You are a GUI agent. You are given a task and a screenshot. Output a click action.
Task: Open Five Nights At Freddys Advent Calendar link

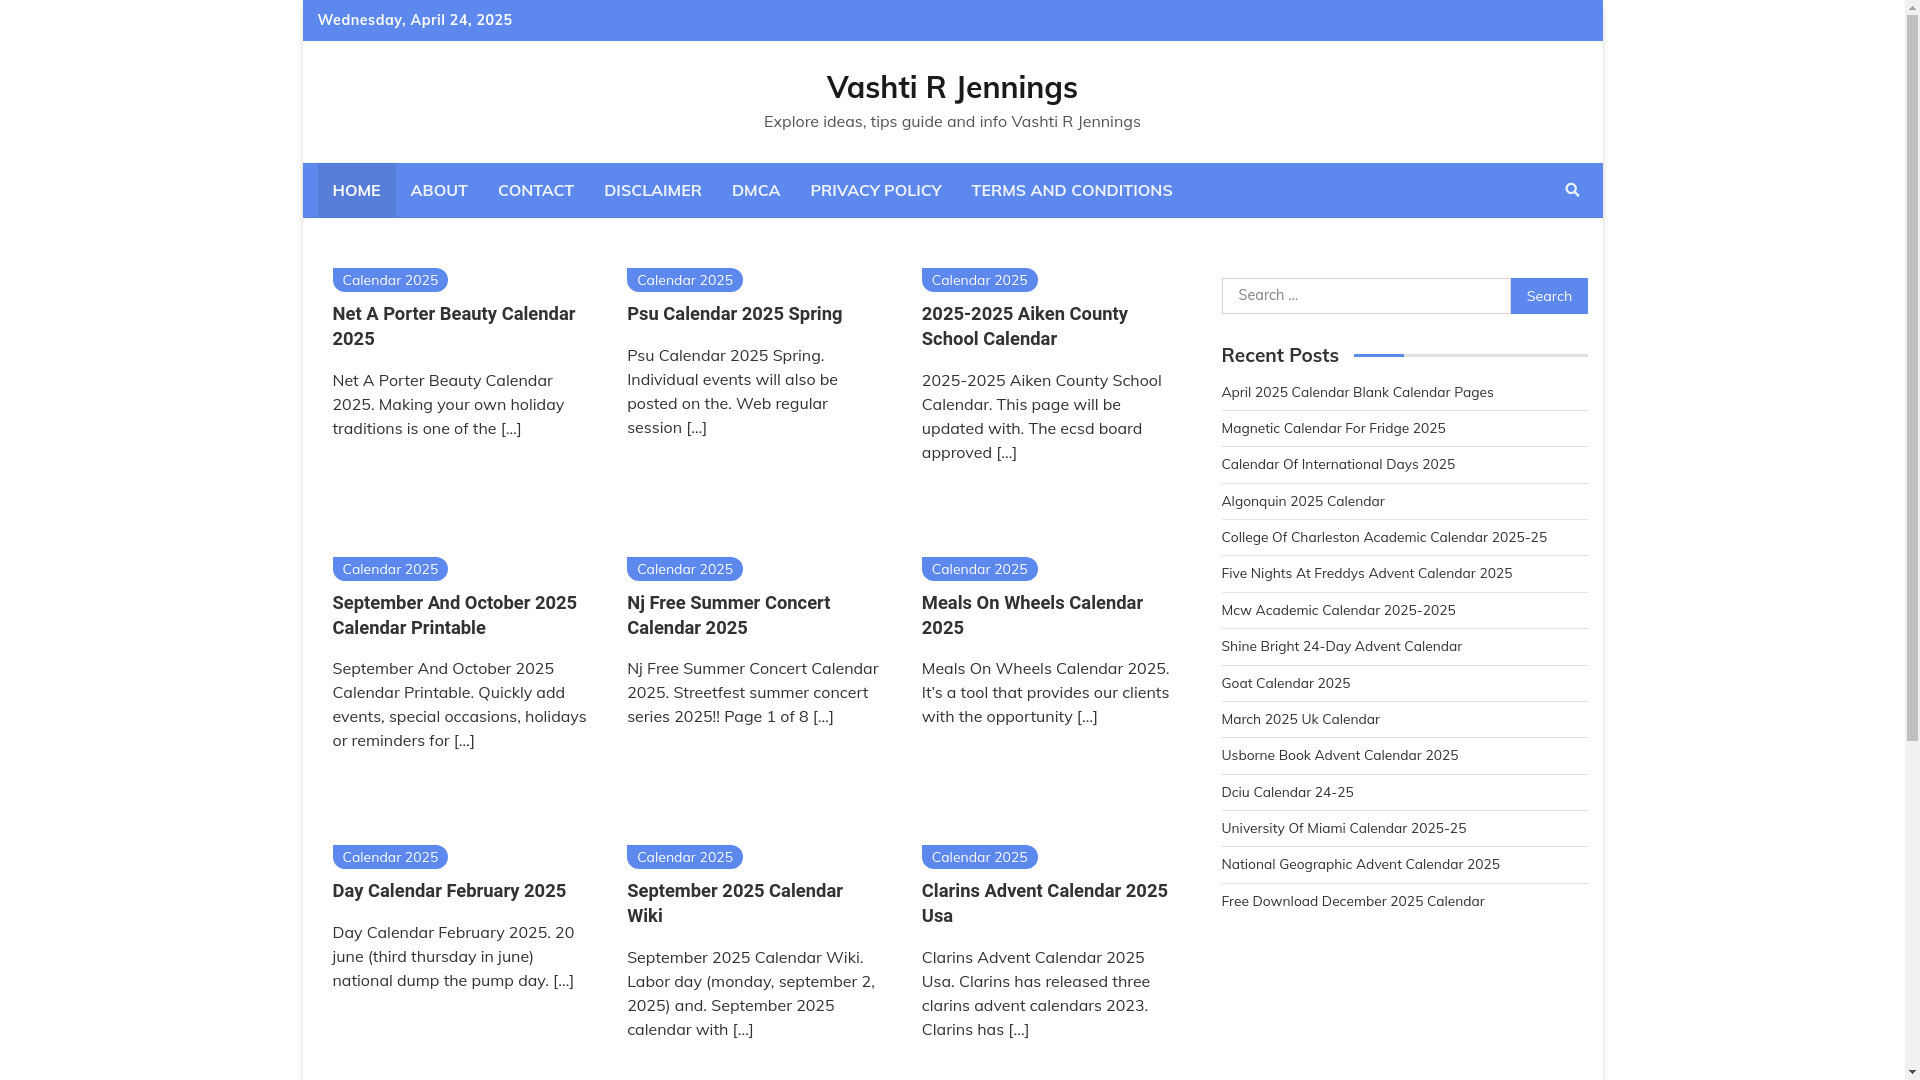(1367, 573)
